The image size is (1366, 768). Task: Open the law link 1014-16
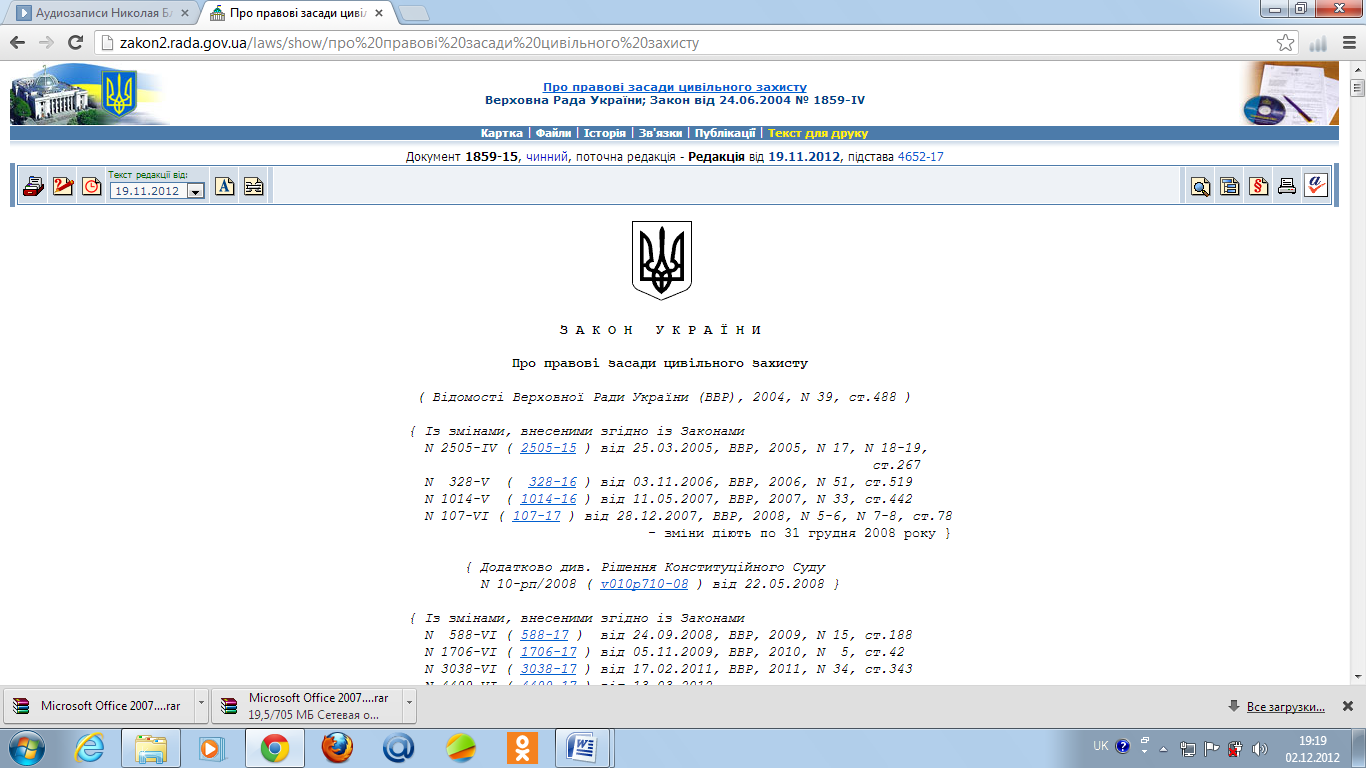click(548, 499)
